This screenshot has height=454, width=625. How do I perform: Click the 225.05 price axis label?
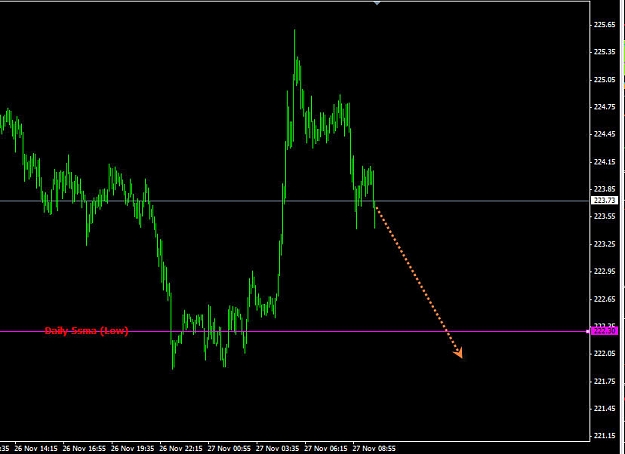click(x=604, y=80)
